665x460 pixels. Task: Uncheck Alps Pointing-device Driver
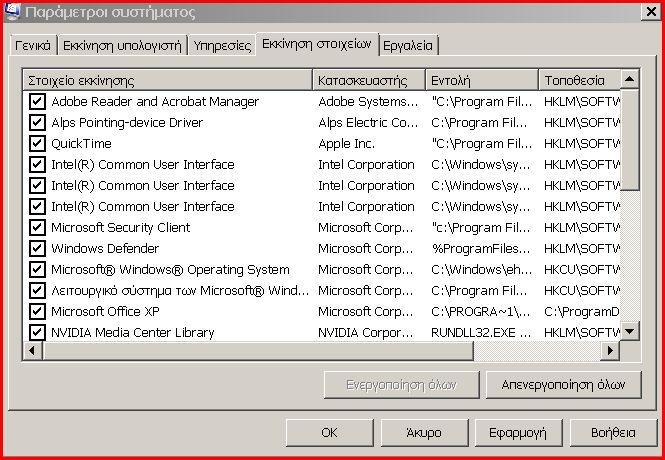click(x=37, y=123)
